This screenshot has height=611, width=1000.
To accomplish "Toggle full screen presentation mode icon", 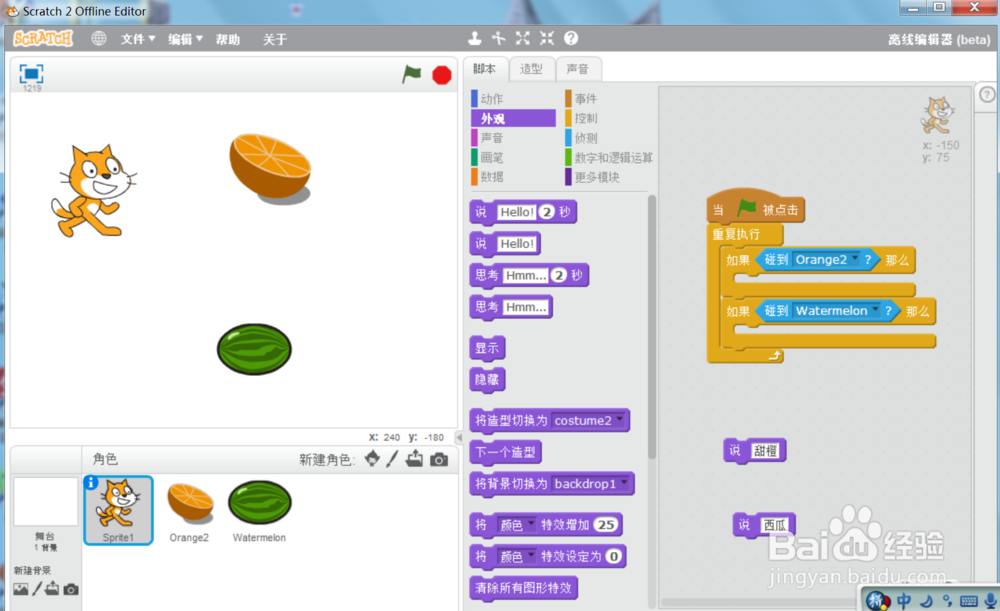I will [x=31, y=74].
